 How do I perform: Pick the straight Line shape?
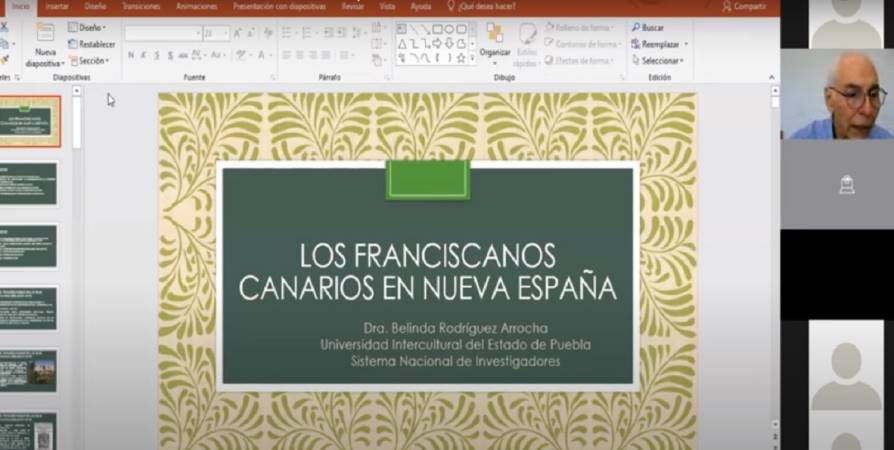(415, 29)
